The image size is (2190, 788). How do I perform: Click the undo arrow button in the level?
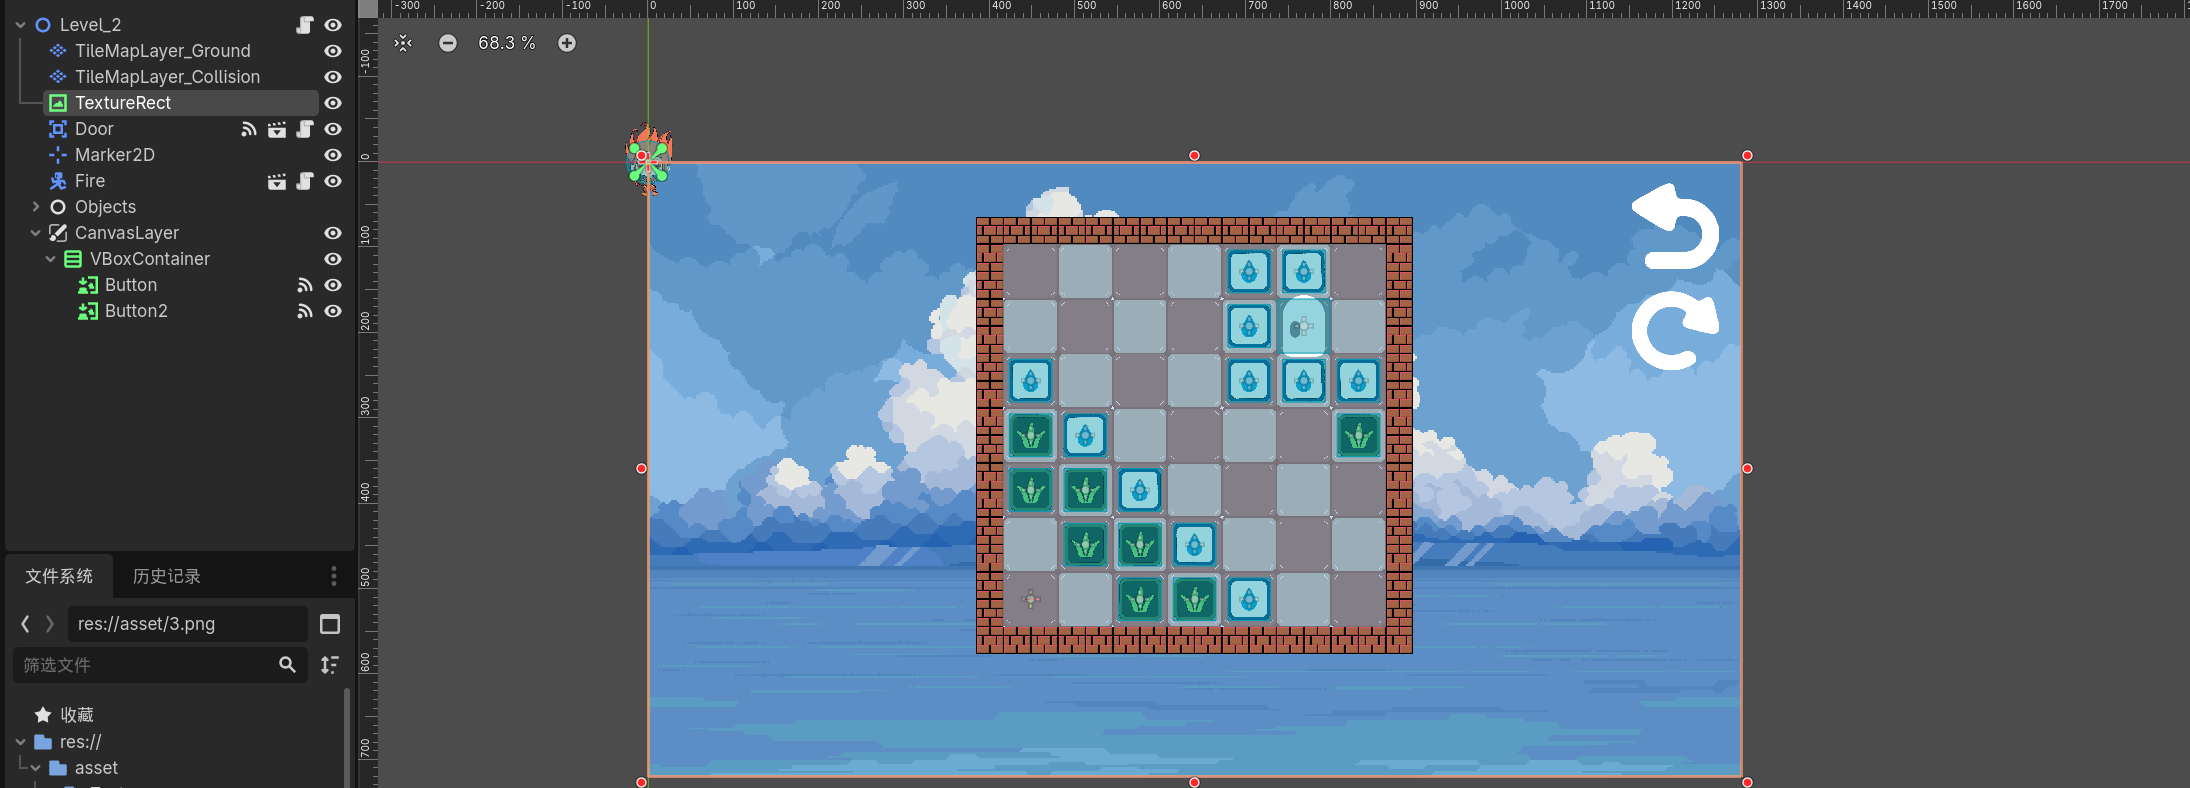[1675, 226]
